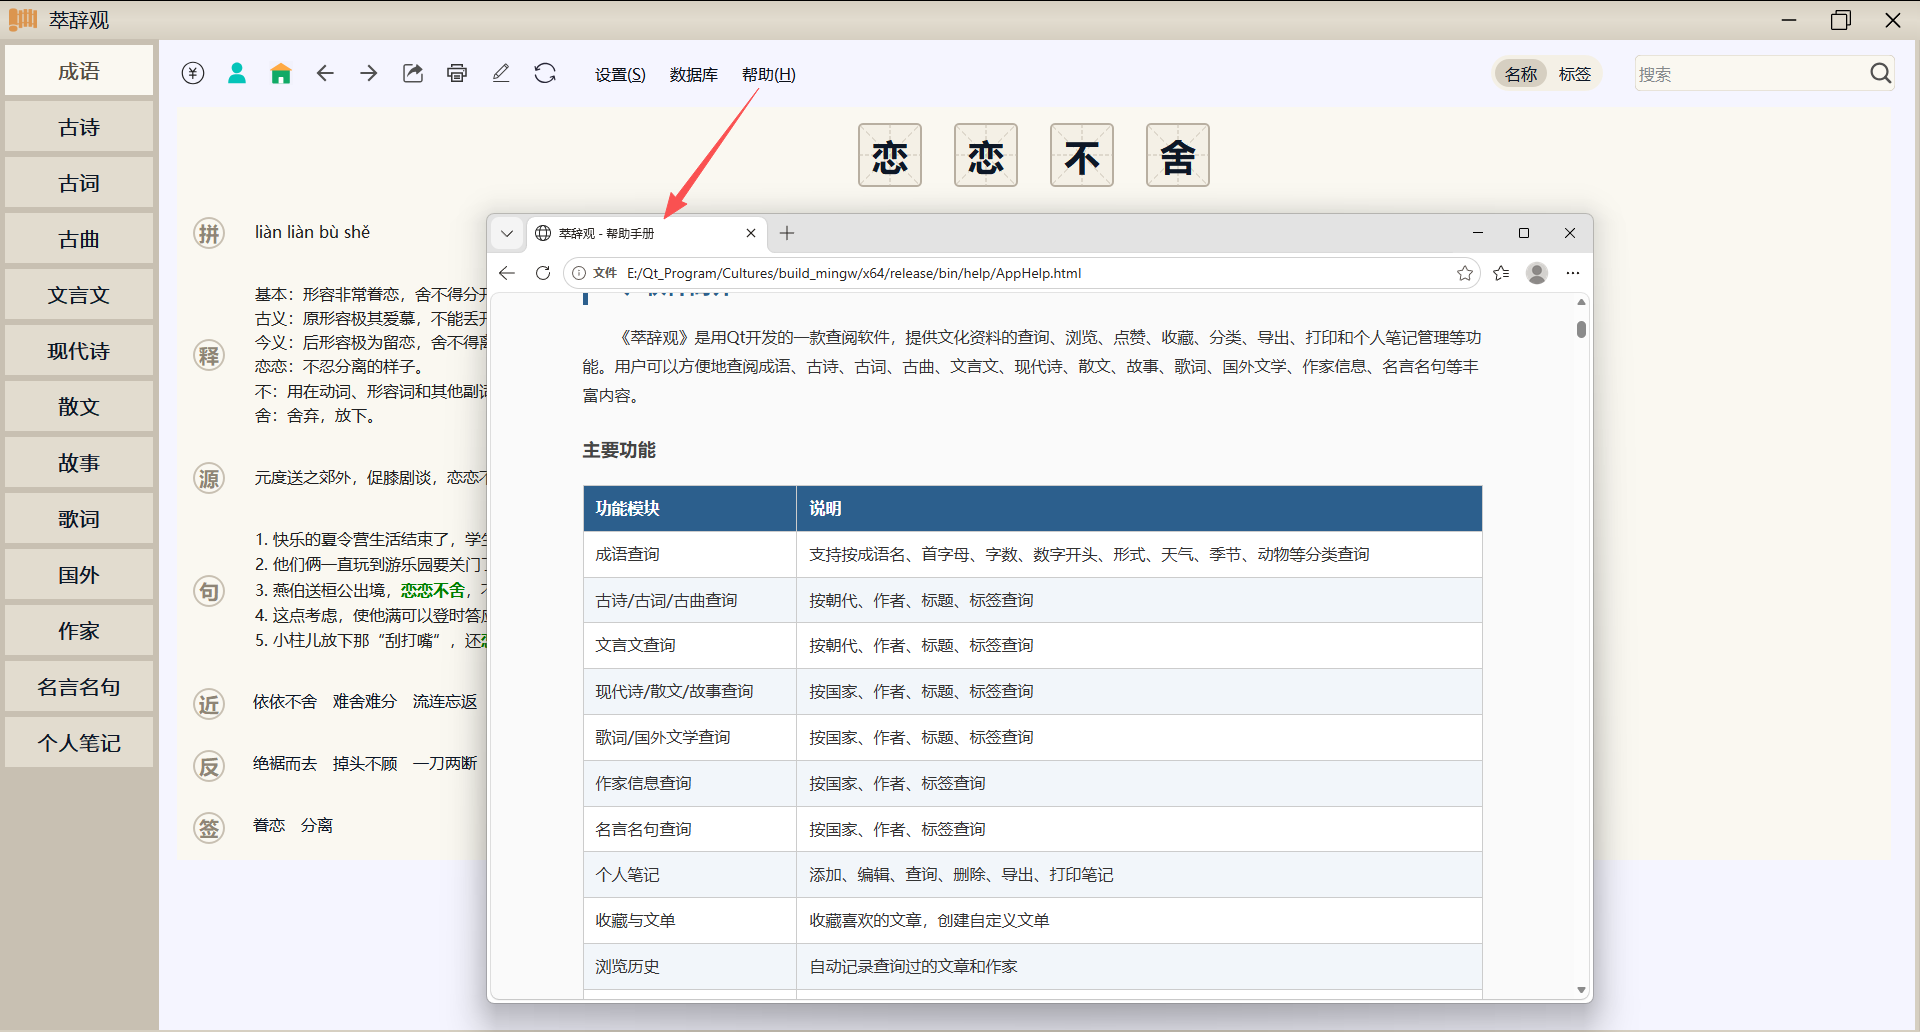
Task: Navigate forward in the main app toolbar
Action: [369, 73]
